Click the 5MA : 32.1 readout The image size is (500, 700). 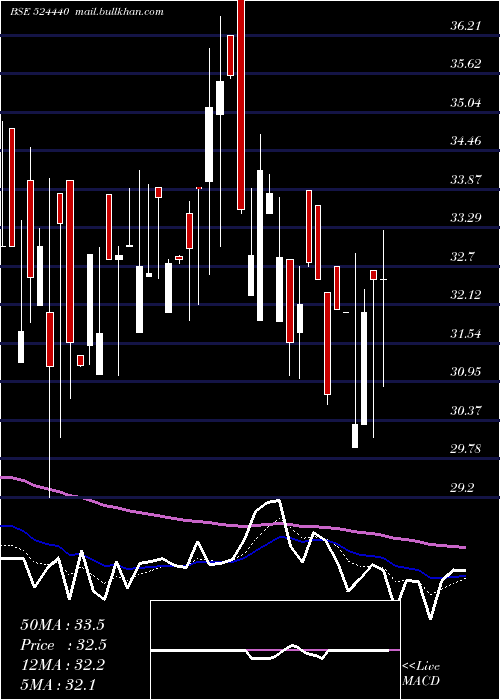[x=58, y=684]
